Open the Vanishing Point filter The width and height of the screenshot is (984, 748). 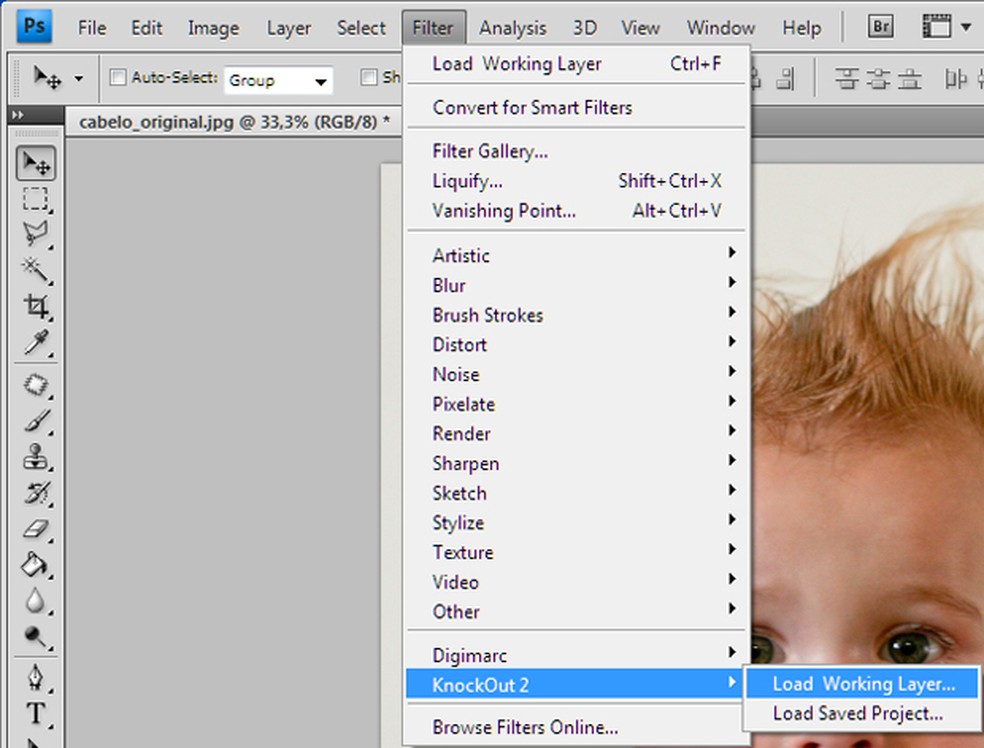(x=576, y=210)
